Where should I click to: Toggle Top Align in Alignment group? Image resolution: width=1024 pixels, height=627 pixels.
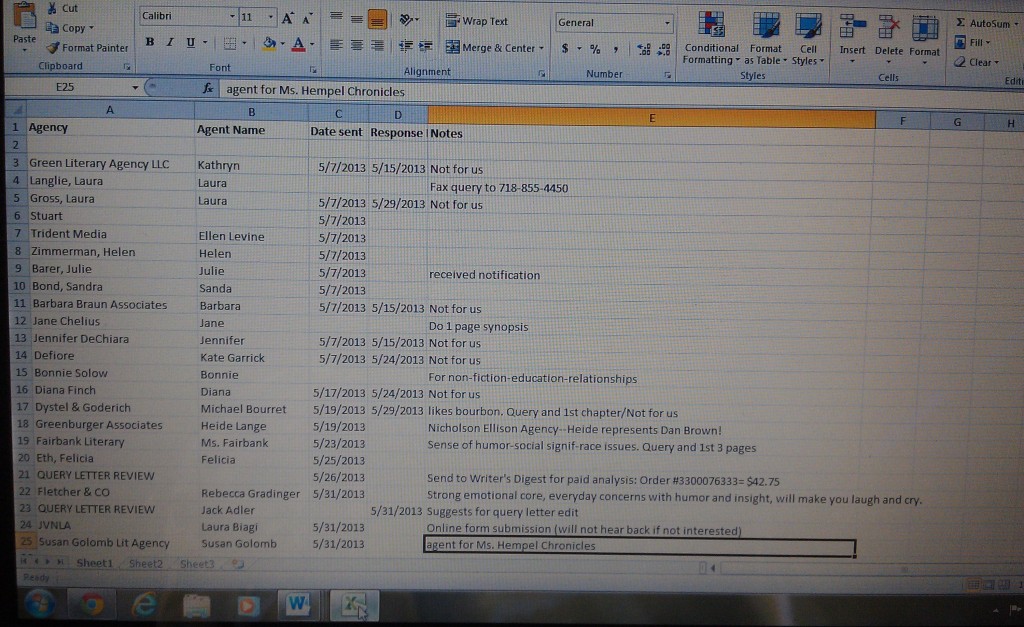click(336, 18)
